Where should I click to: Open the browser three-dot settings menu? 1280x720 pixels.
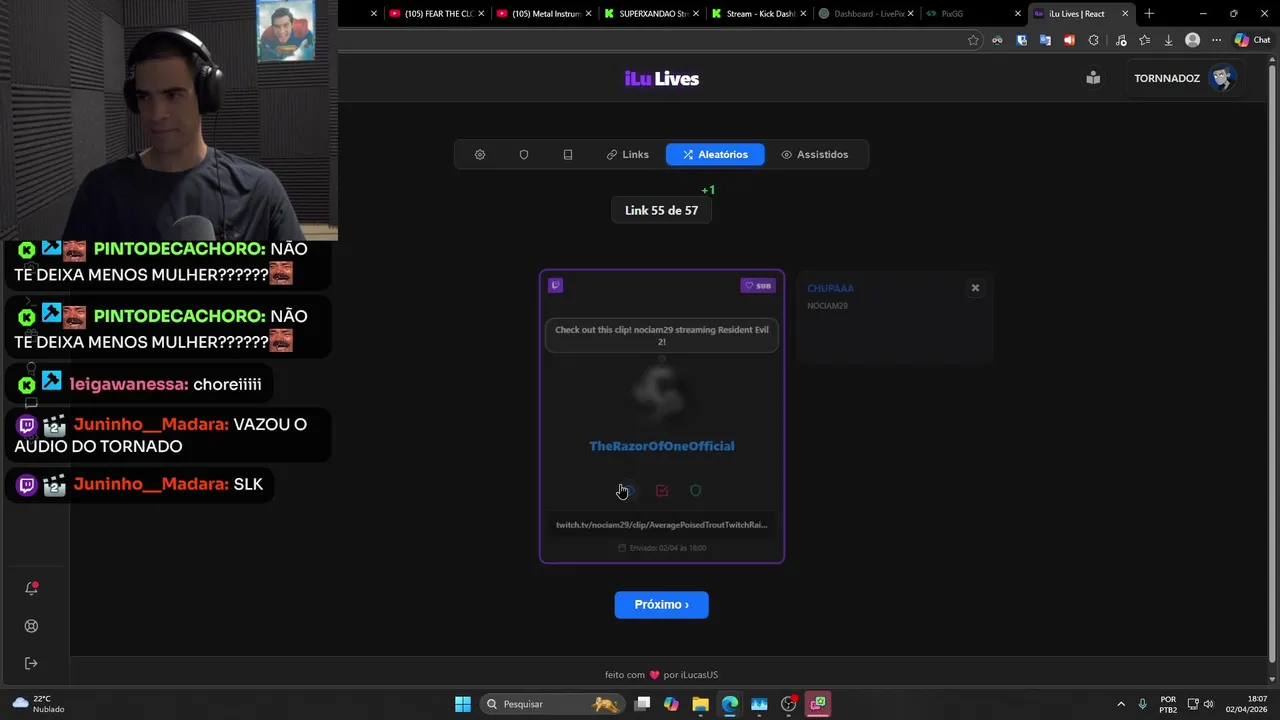pyautogui.click(x=1216, y=40)
